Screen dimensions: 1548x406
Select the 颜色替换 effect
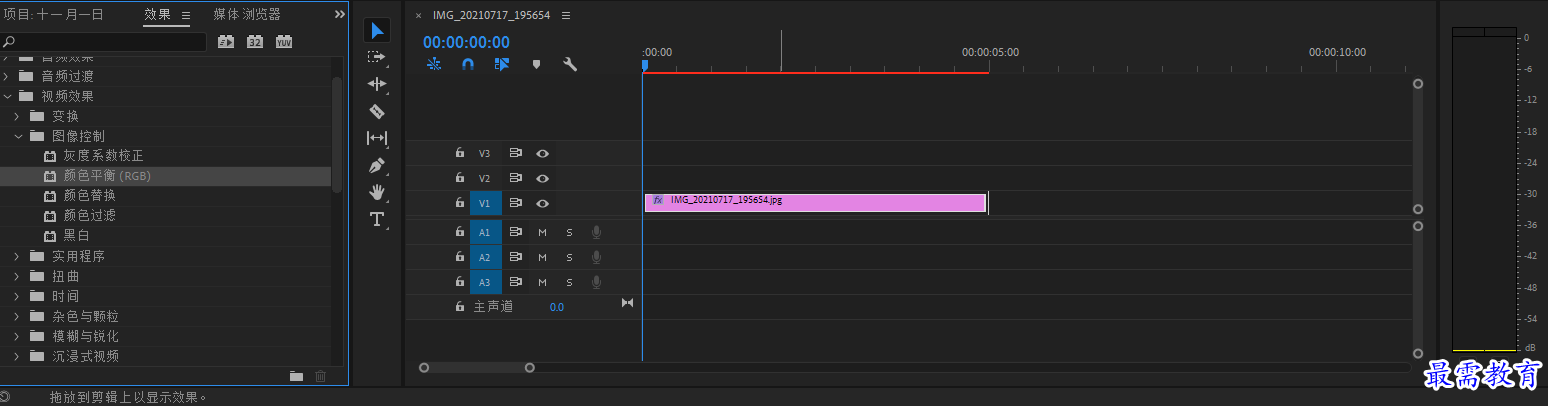click(90, 196)
